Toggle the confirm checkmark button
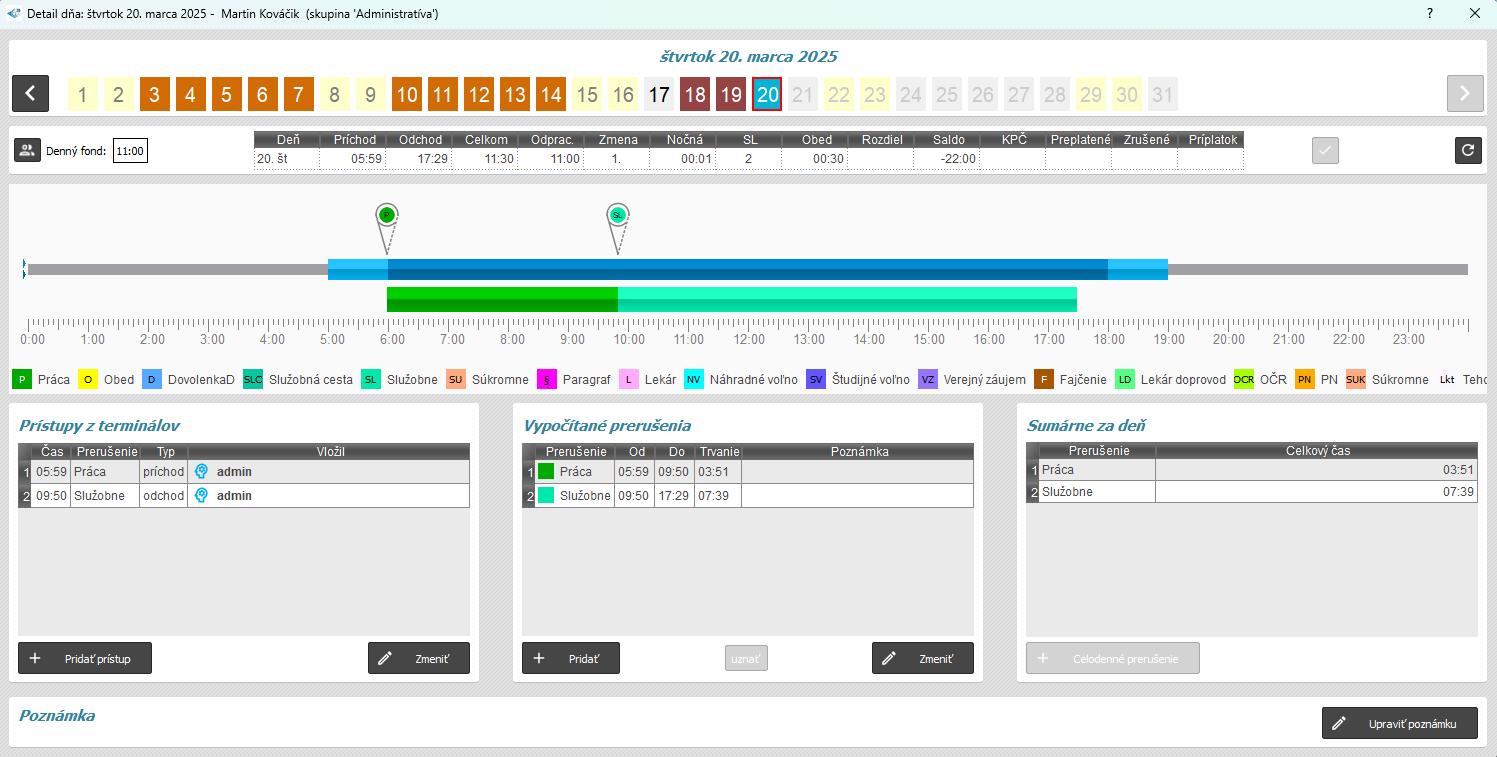Screen dimensions: 1497x757 (x=1325, y=151)
